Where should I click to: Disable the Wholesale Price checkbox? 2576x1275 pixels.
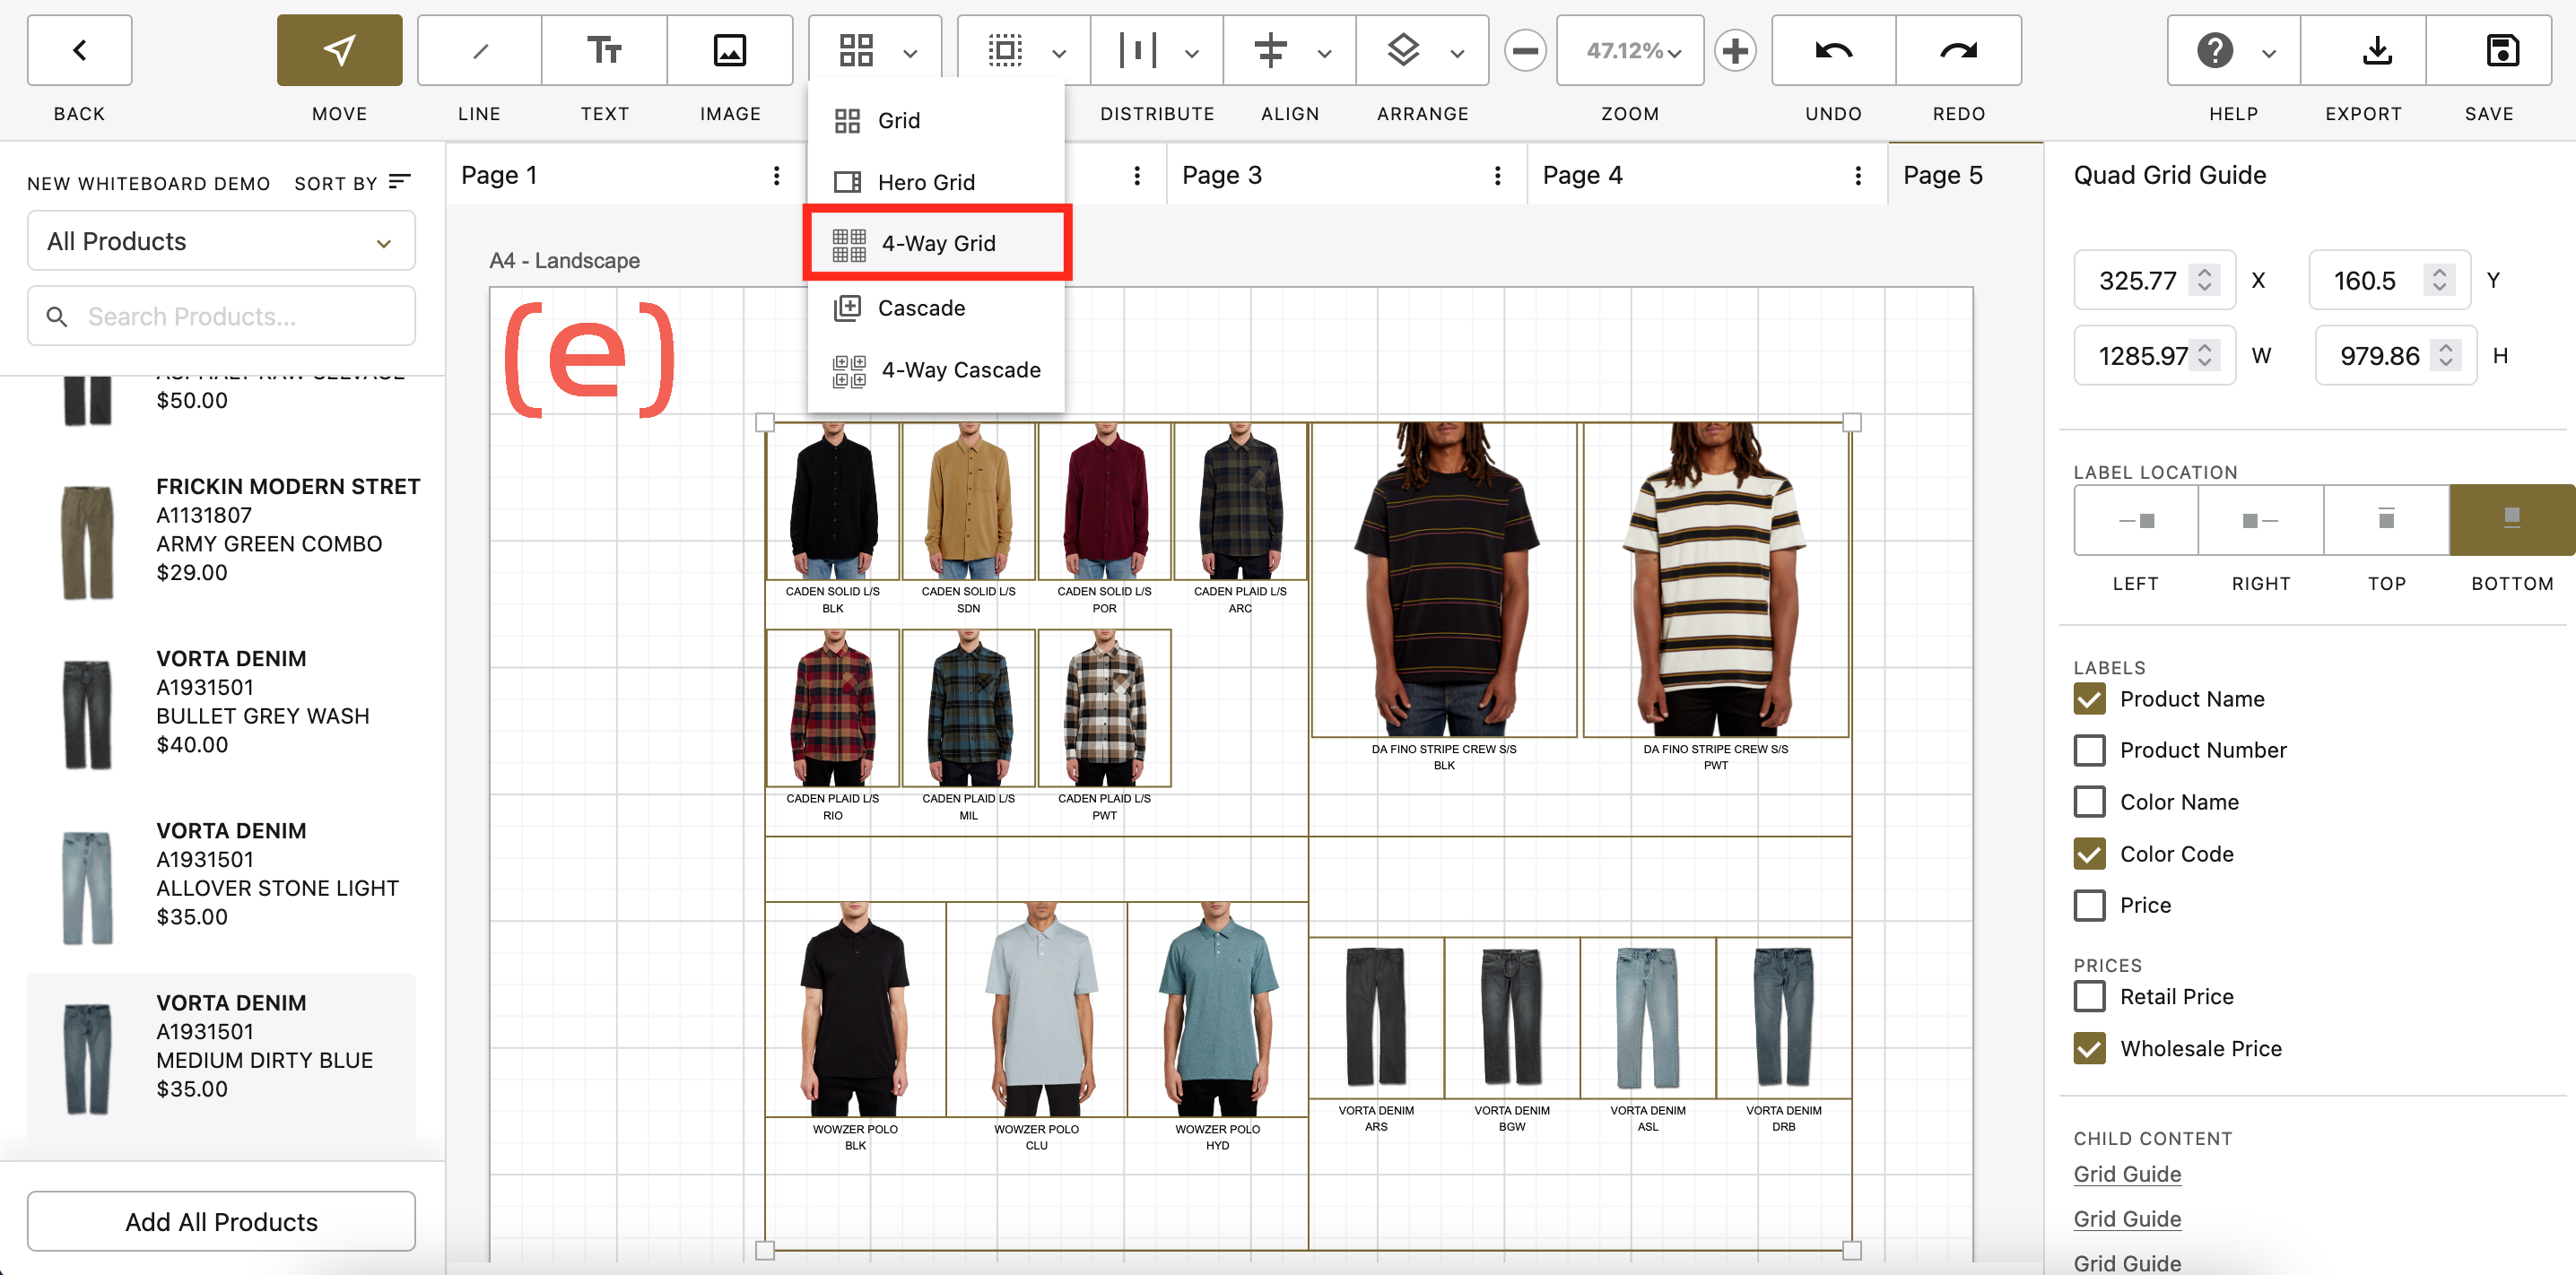[2089, 1049]
